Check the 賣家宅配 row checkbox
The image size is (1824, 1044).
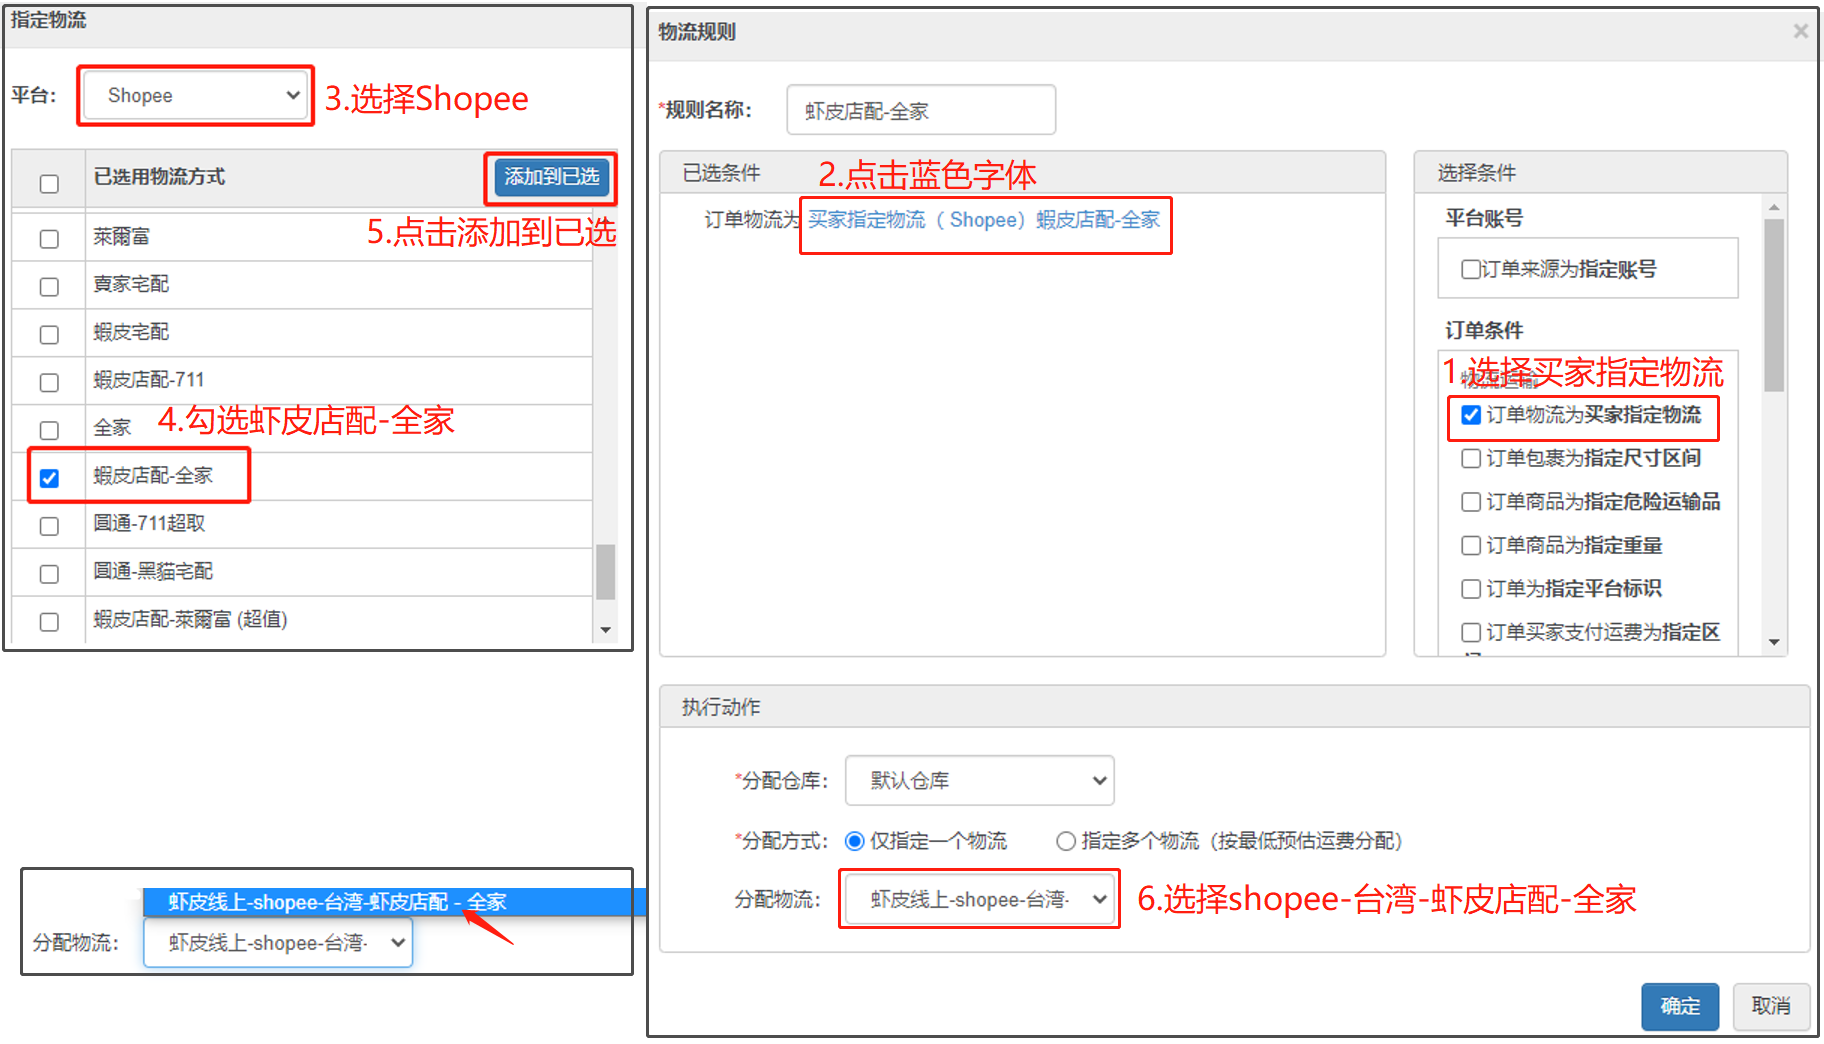[x=49, y=287]
